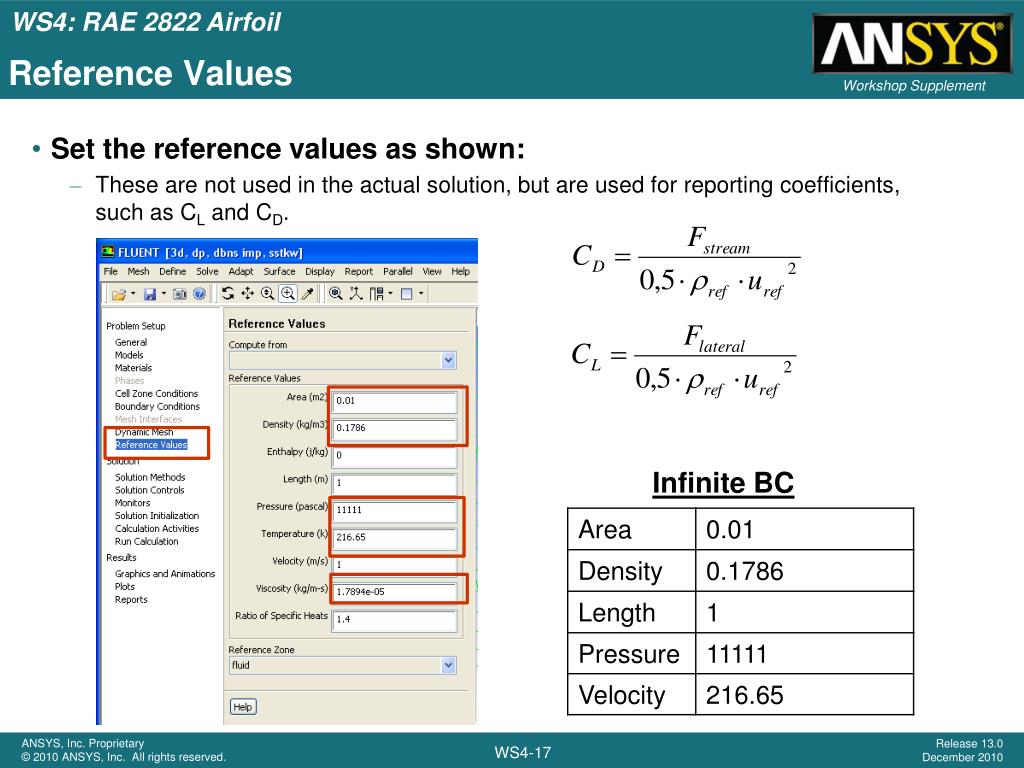Click the fit to window magnifier icon

pos(336,293)
